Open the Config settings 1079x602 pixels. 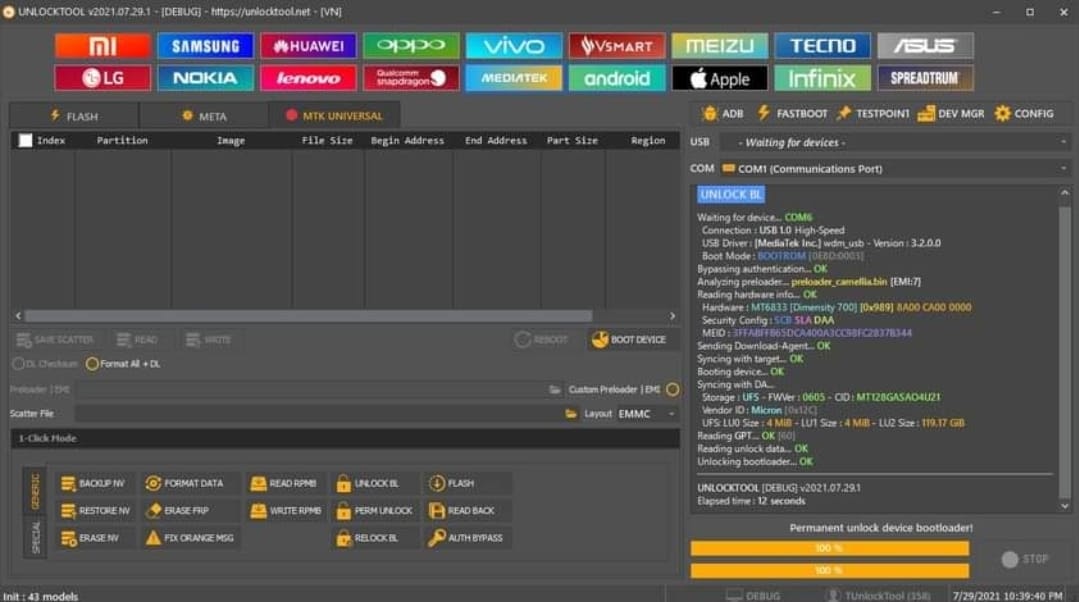click(x=1024, y=114)
